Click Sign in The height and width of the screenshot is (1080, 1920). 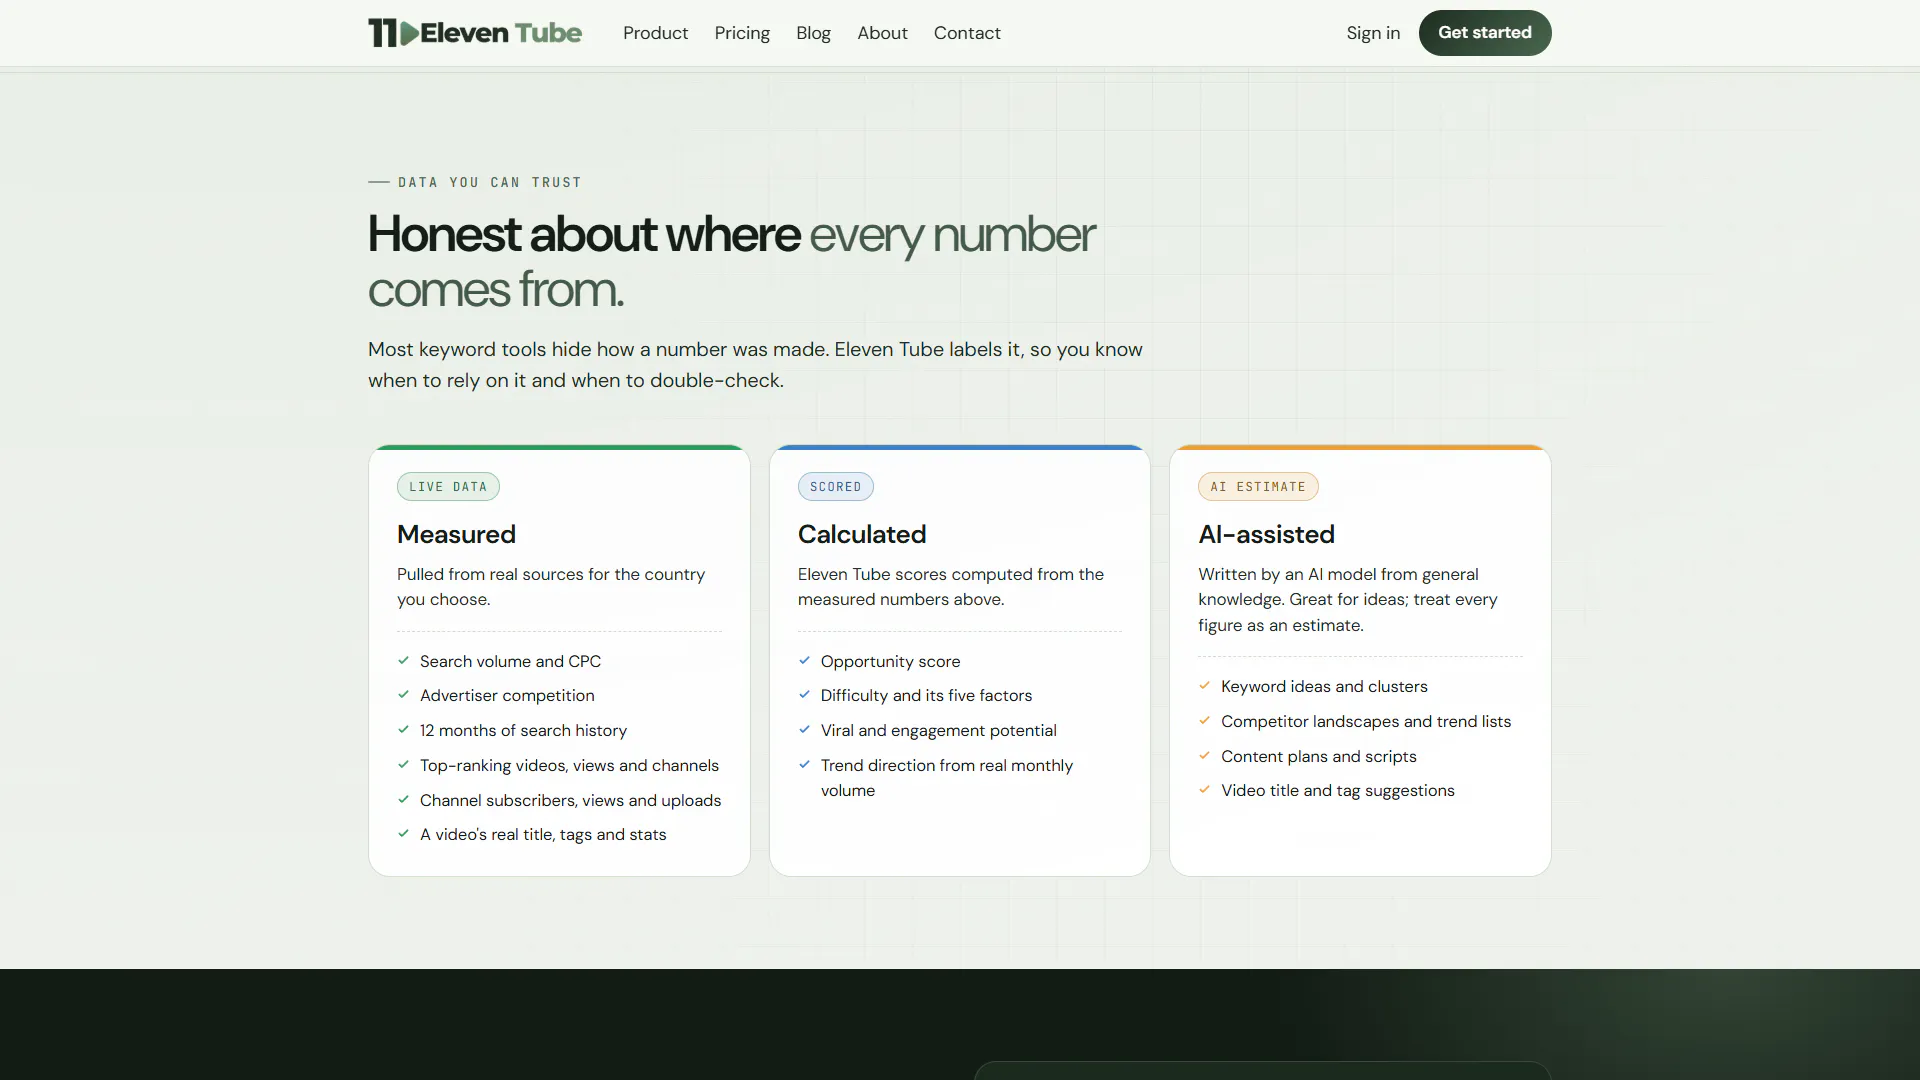click(x=1373, y=33)
